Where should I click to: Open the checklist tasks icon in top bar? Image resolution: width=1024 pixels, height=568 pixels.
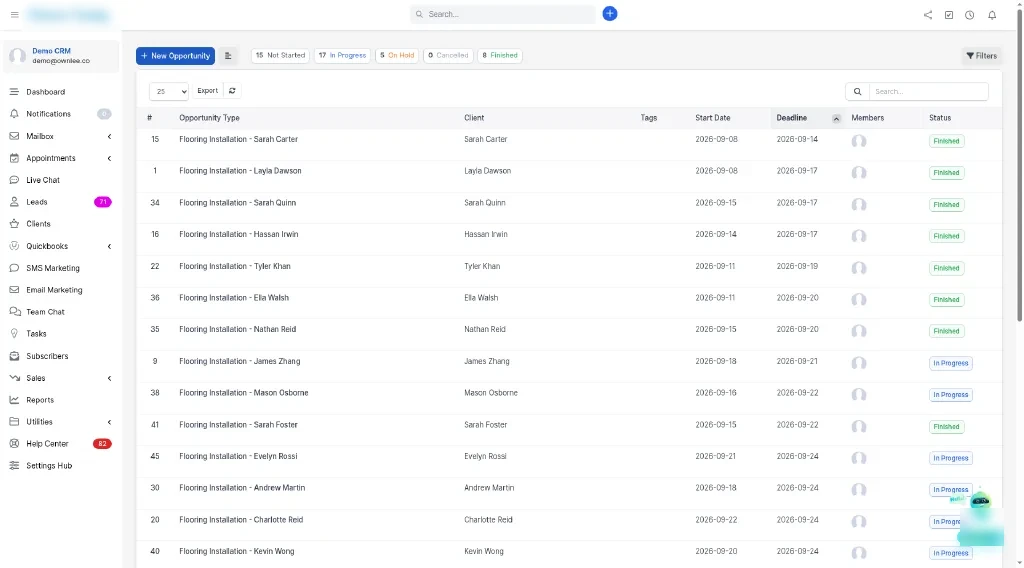coord(948,15)
